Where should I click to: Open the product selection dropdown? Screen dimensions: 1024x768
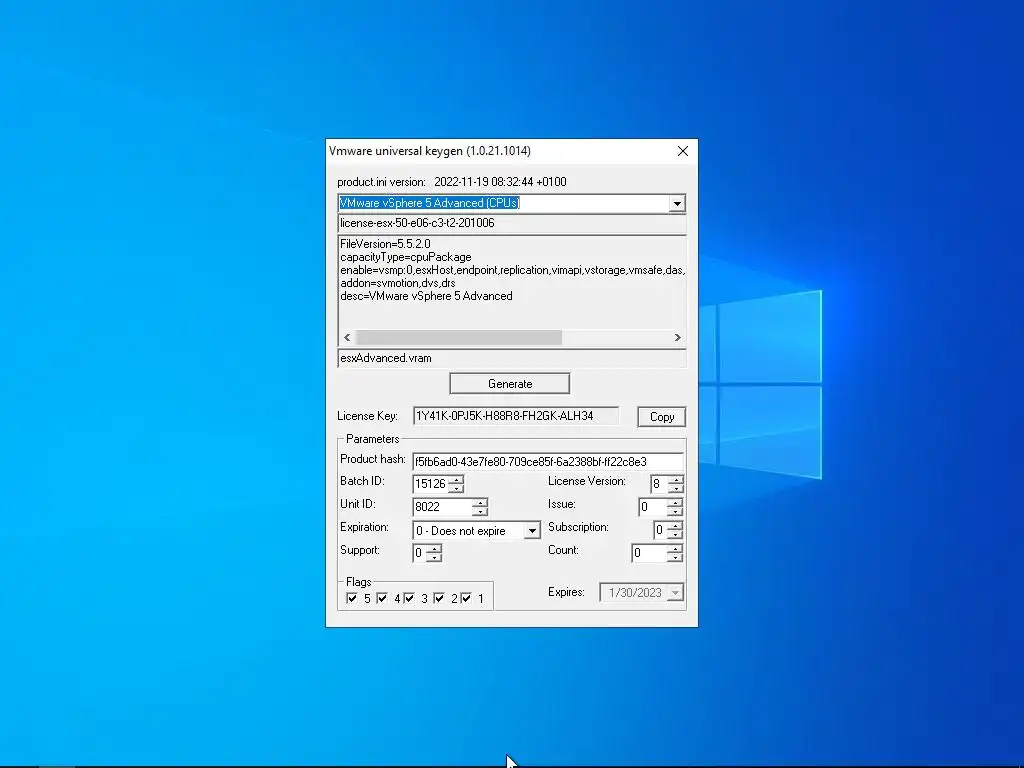coord(677,204)
